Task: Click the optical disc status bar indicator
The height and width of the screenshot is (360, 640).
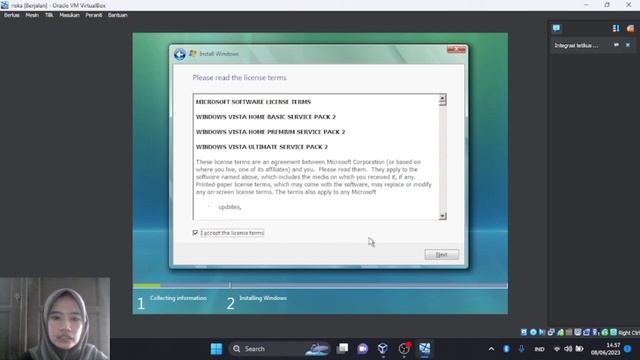Action: tap(533, 332)
